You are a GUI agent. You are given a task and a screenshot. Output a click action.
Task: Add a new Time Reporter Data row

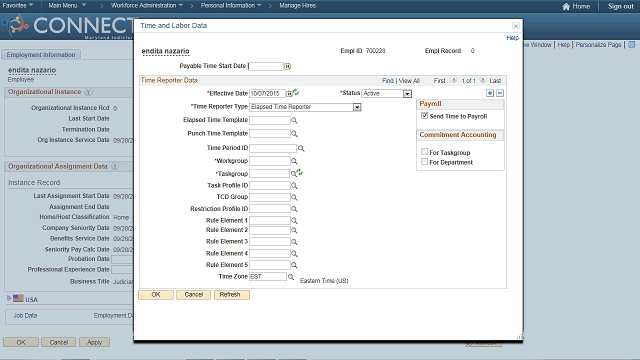[490, 93]
